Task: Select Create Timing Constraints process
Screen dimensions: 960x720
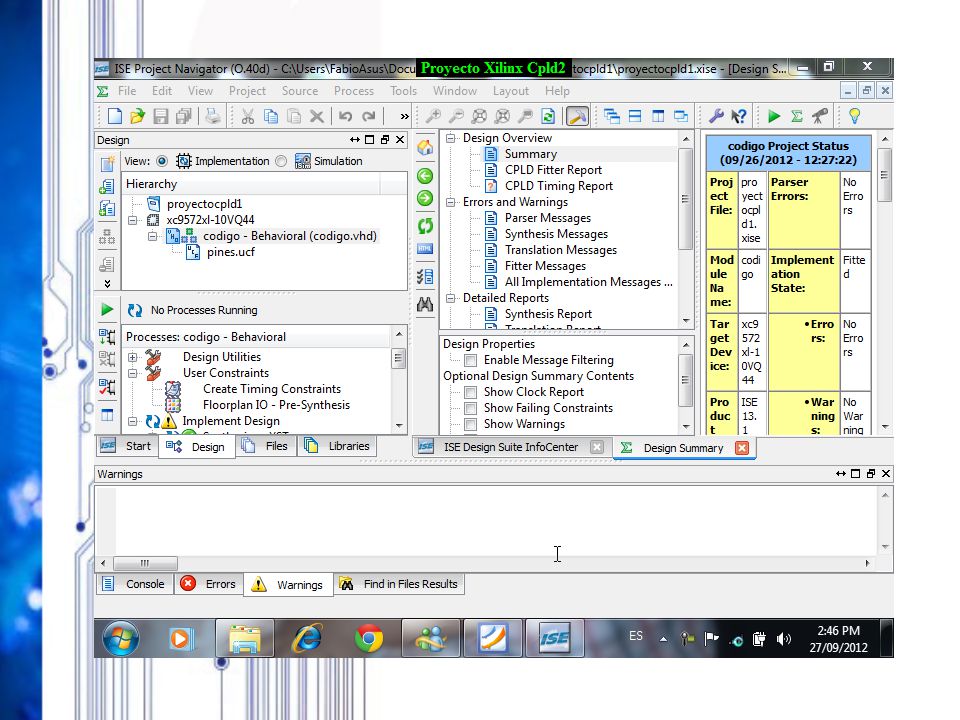Action: click(272, 389)
